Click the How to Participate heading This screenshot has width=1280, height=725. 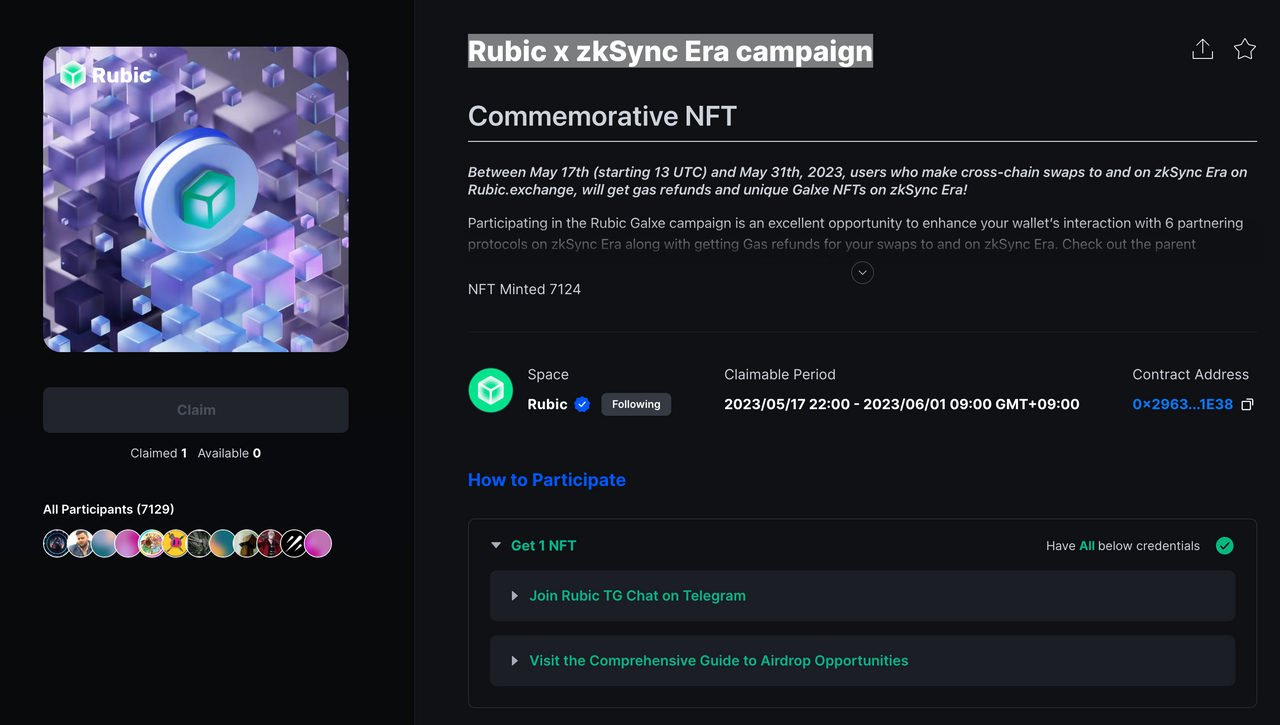coord(547,480)
